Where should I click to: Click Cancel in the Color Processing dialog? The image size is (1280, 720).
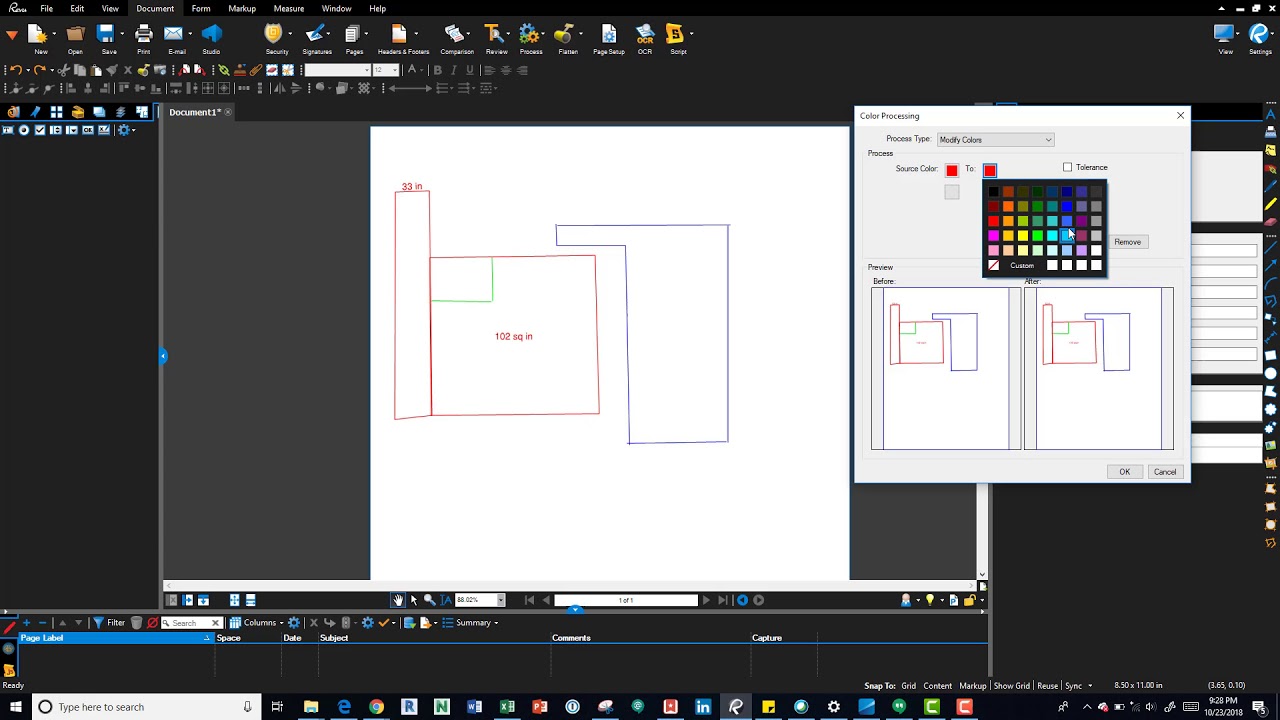(x=1164, y=472)
